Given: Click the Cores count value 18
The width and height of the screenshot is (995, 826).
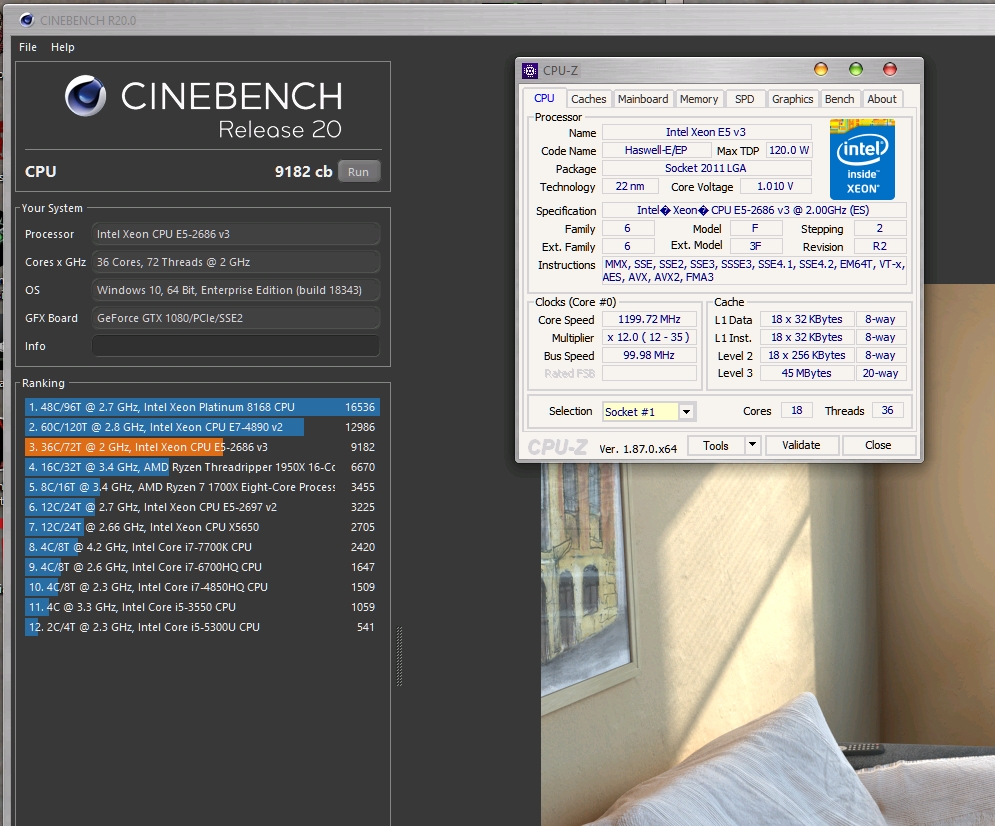Looking at the screenshot, I should coord(796,410).
